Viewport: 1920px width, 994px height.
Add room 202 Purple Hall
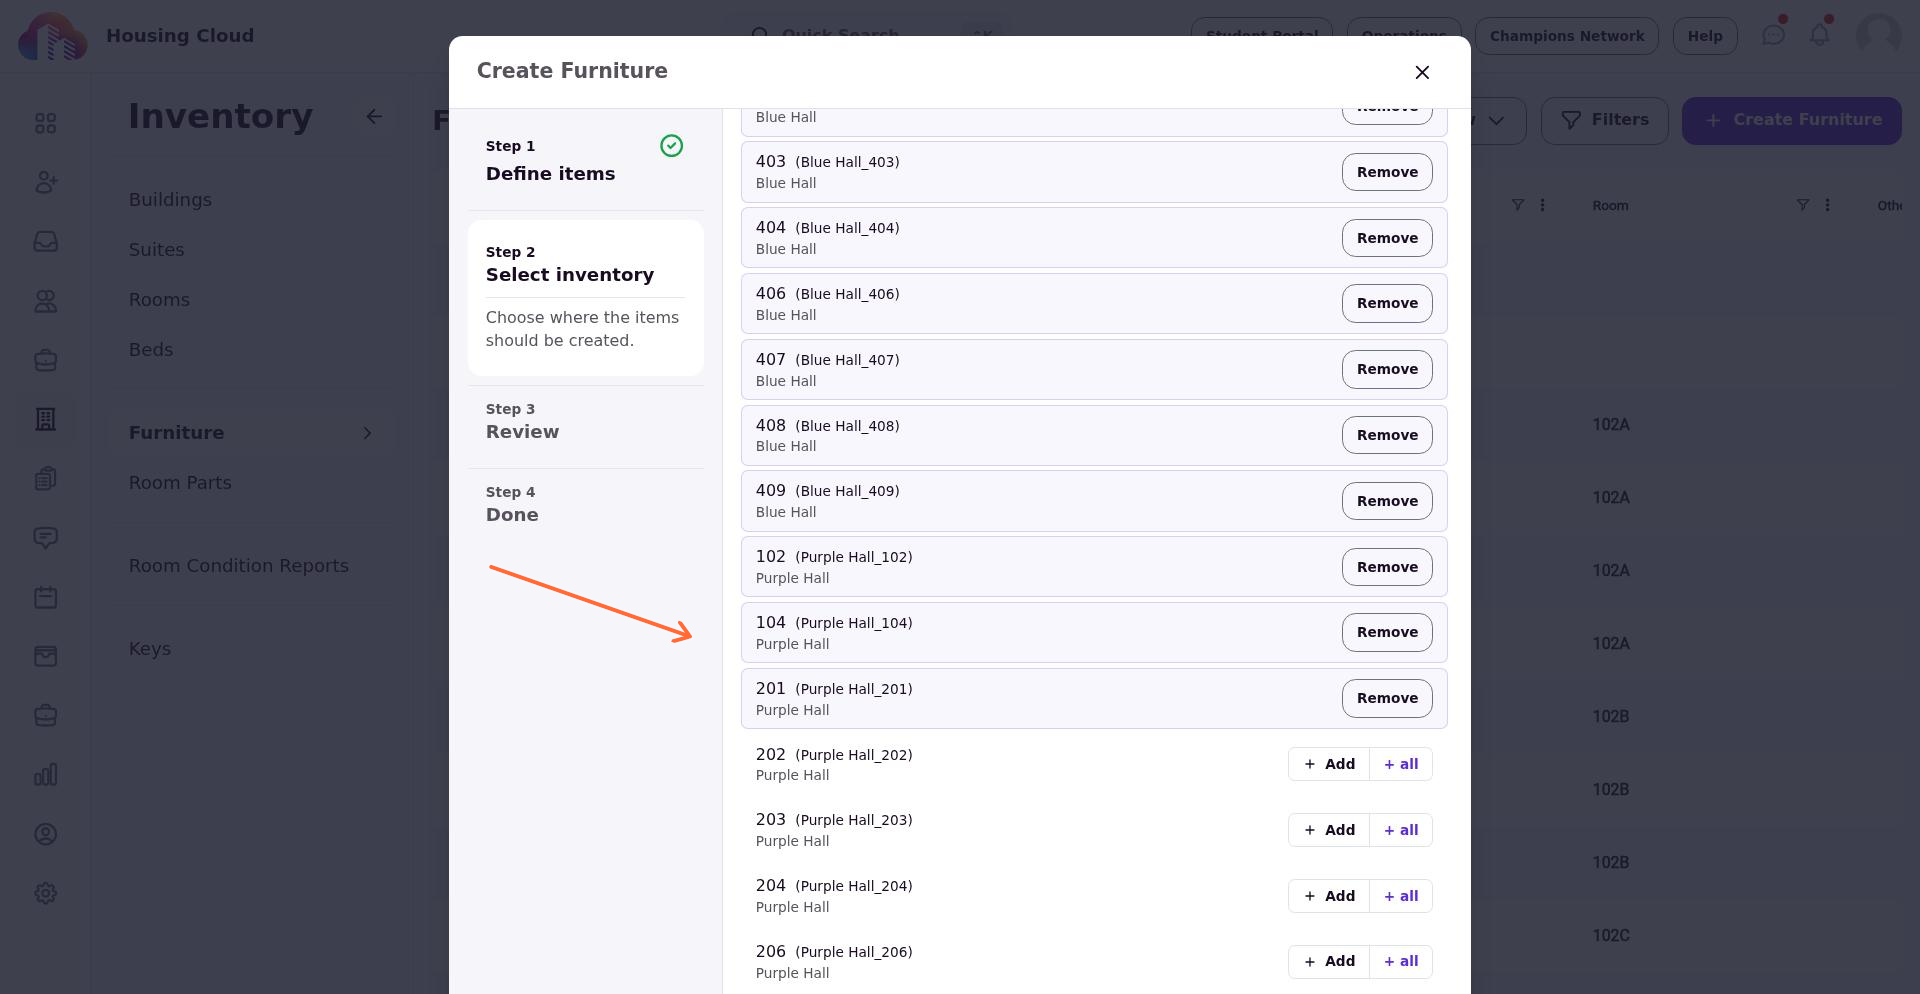click(x=1329, y=764)
